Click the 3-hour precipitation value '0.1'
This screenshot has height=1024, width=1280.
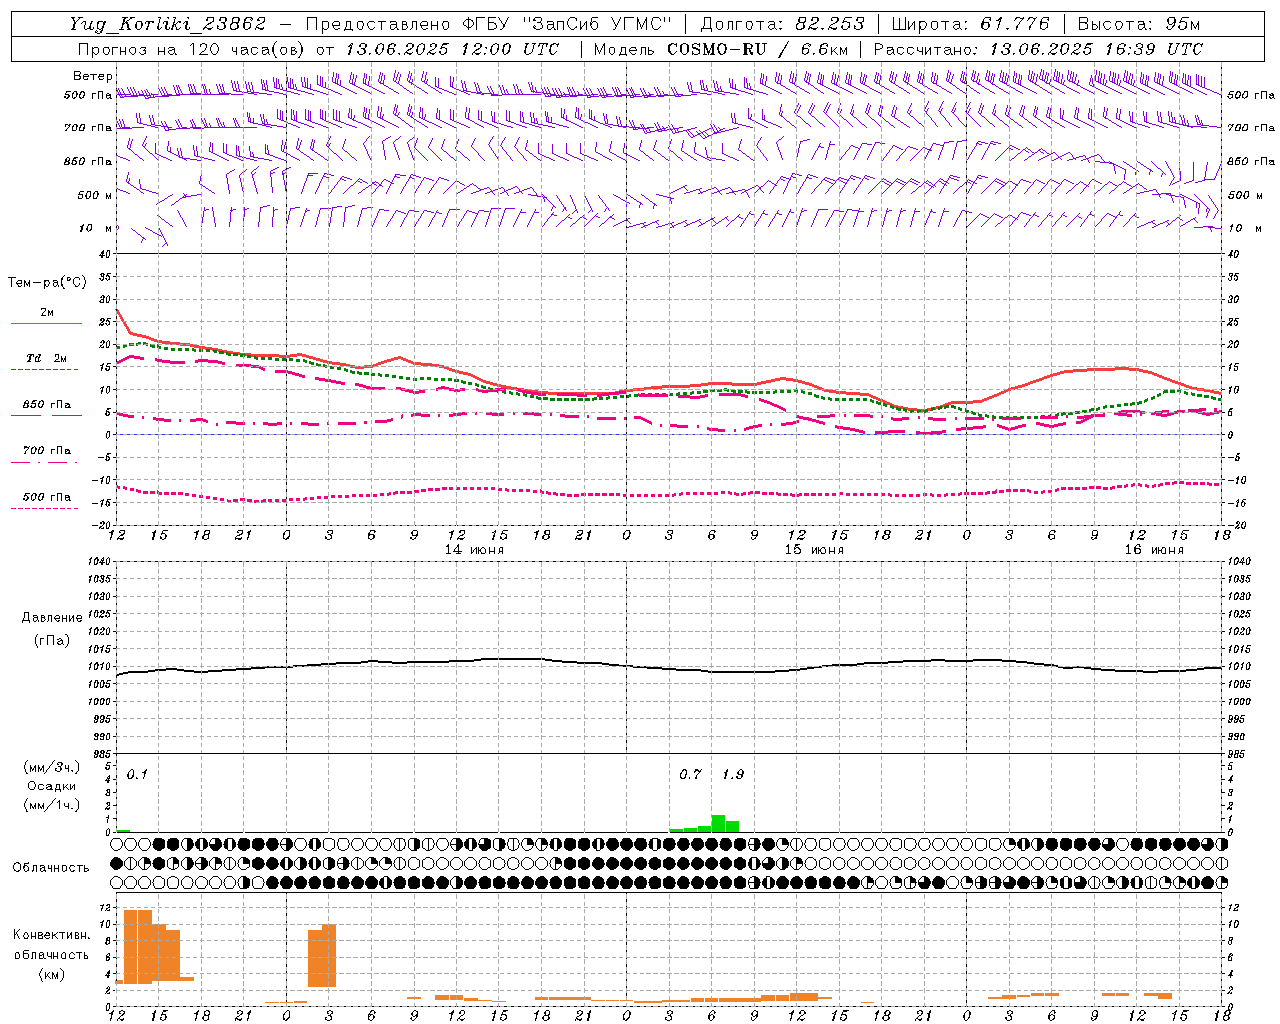pyautogui.click(x=137, y=775)
